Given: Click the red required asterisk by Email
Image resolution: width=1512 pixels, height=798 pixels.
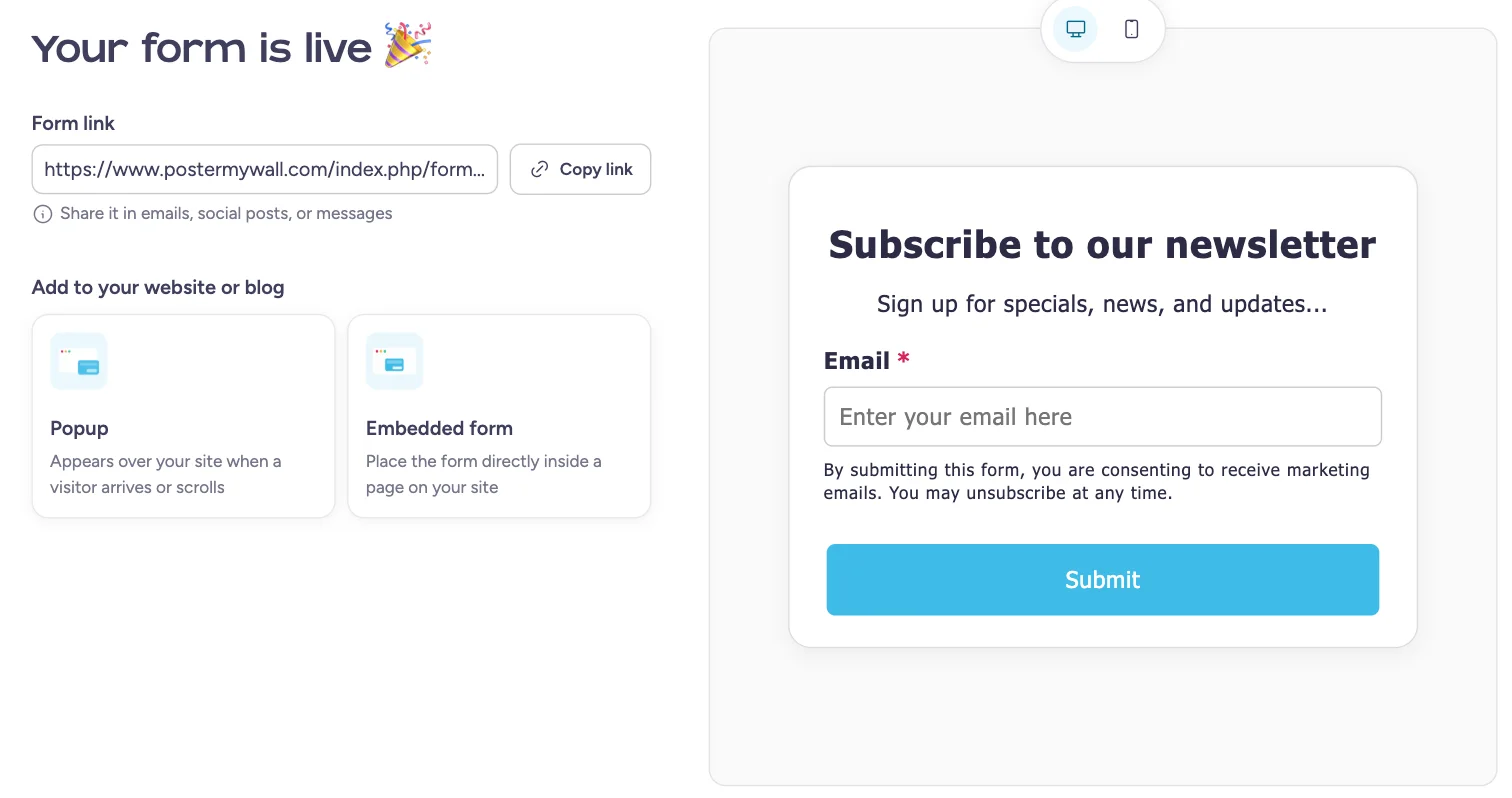Looking at the screenshot, I should 904,358.
